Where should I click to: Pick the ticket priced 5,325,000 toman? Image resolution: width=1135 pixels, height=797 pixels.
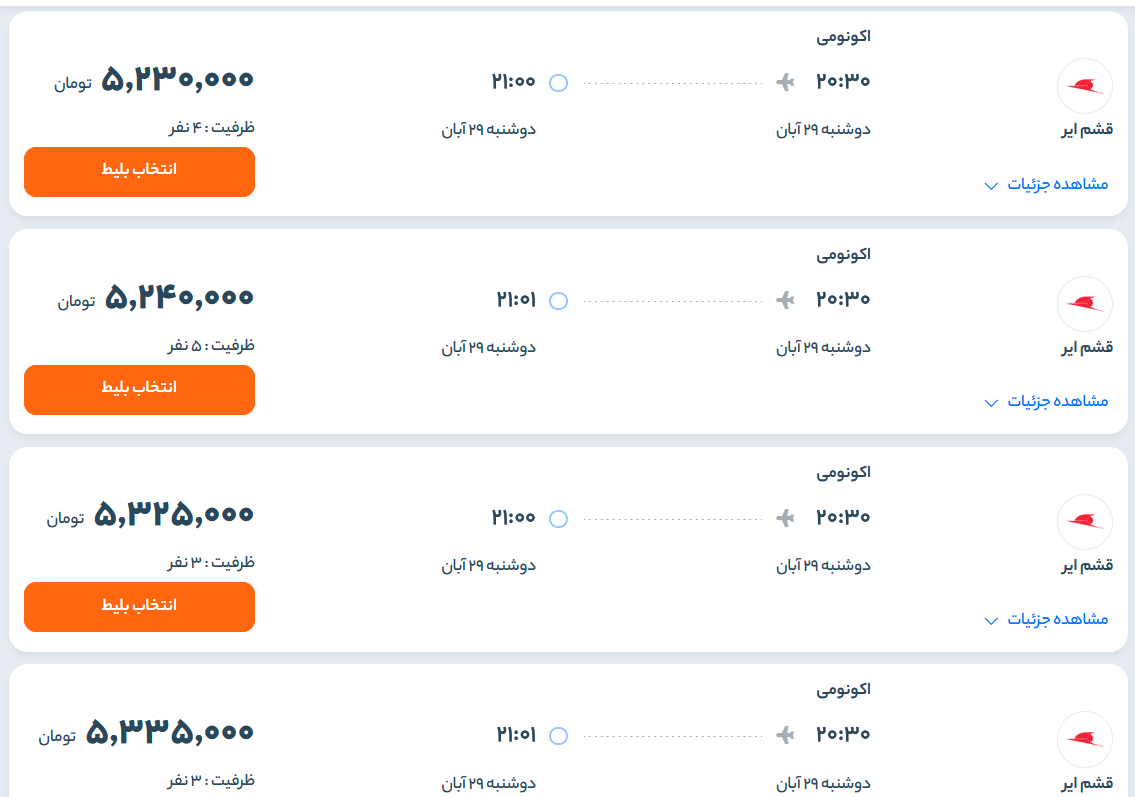pyautogui.click(x=139, y=606)
